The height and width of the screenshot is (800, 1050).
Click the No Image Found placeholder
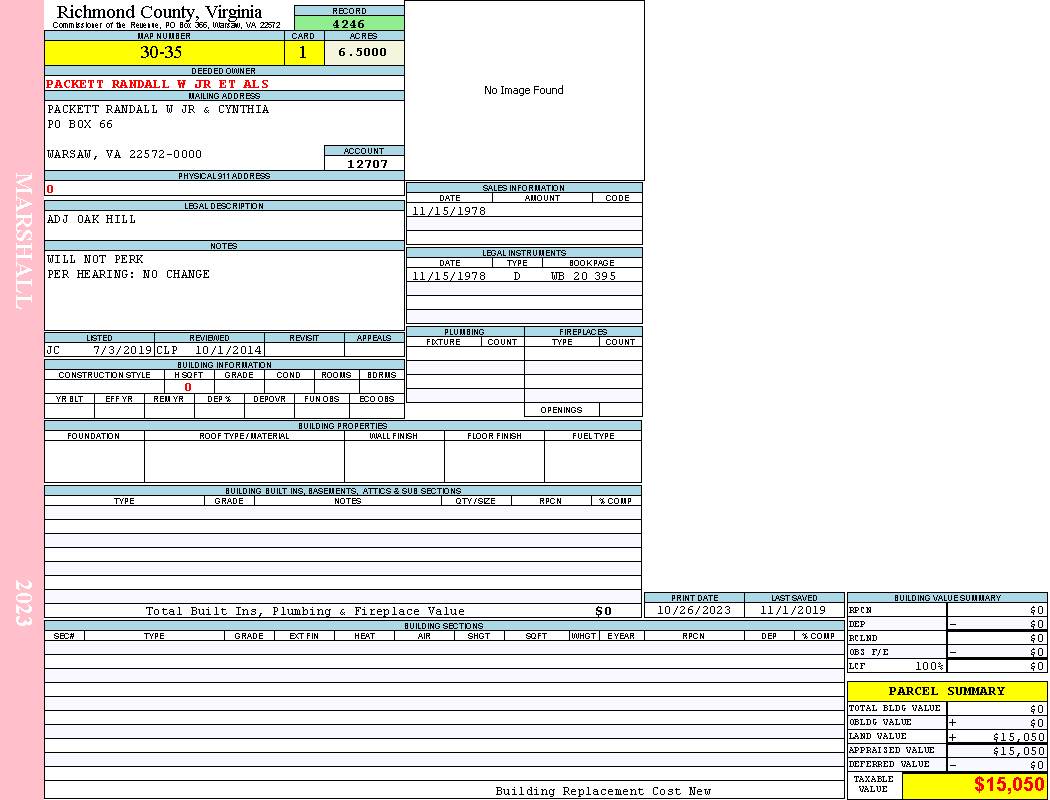[x=523, y=90]
